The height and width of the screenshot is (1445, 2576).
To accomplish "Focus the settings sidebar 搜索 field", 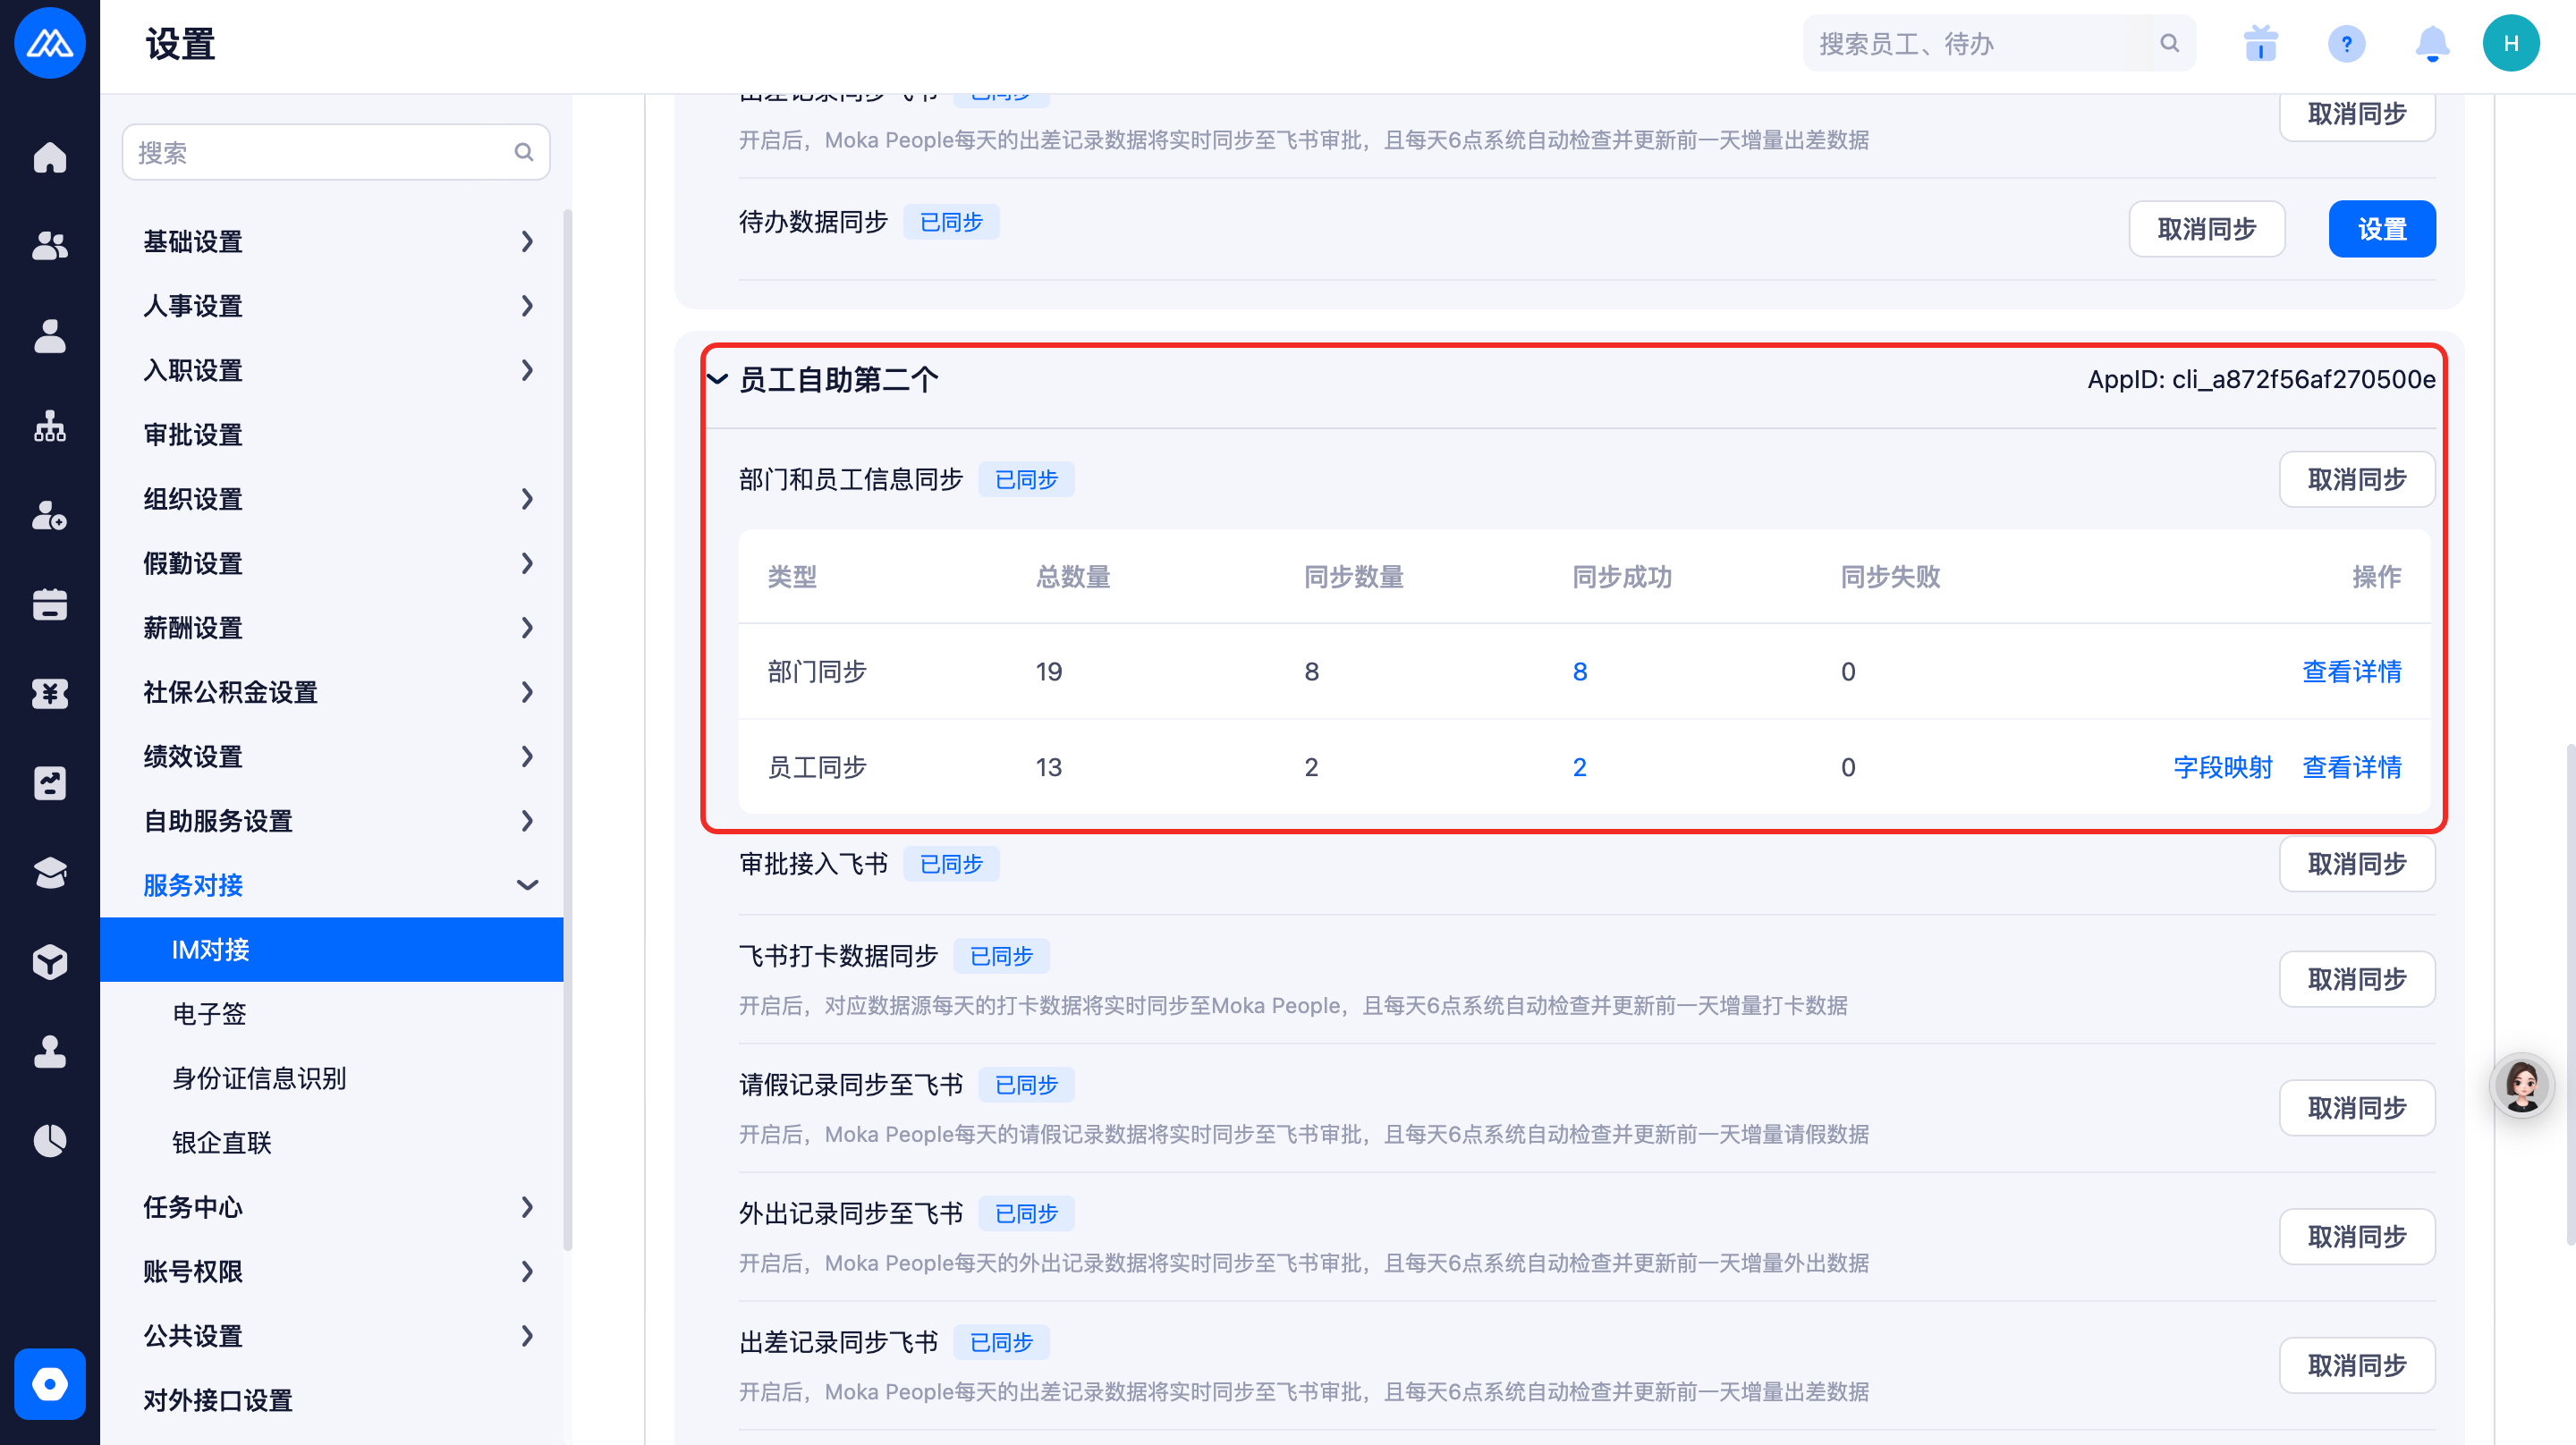I will (x=320, y=152).
